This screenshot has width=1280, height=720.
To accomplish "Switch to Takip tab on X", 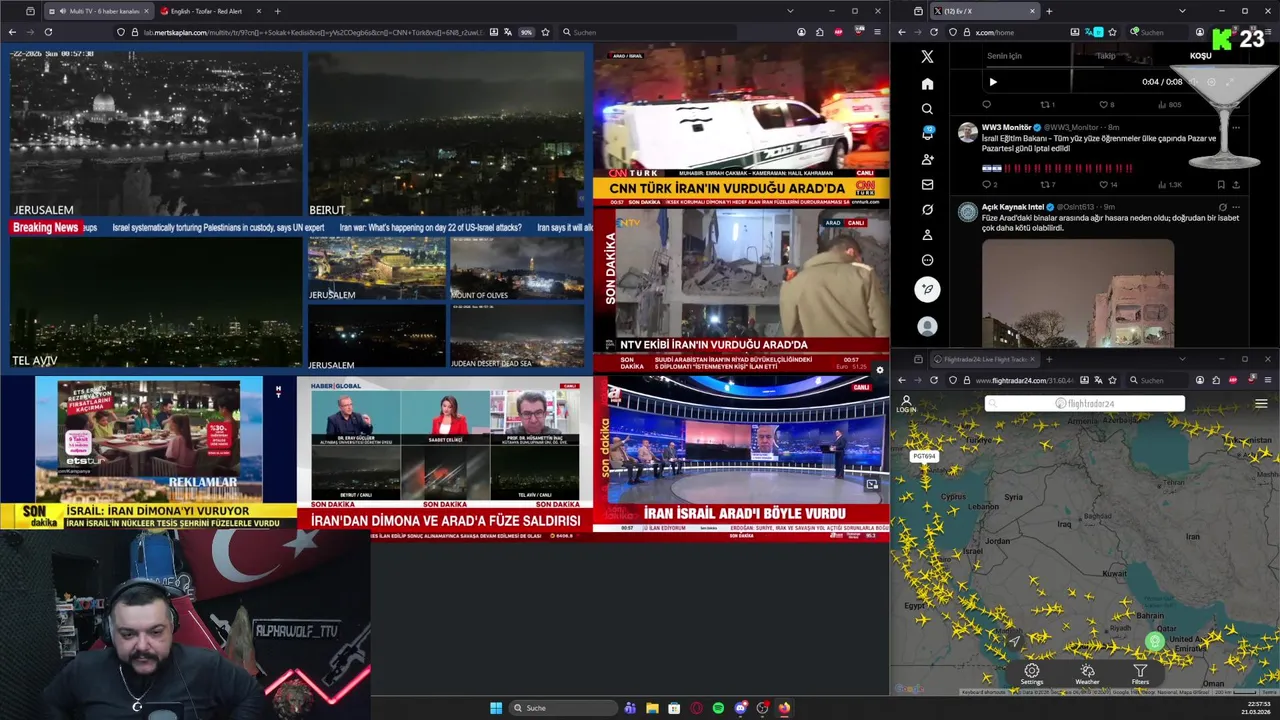I will (1105, 56).
